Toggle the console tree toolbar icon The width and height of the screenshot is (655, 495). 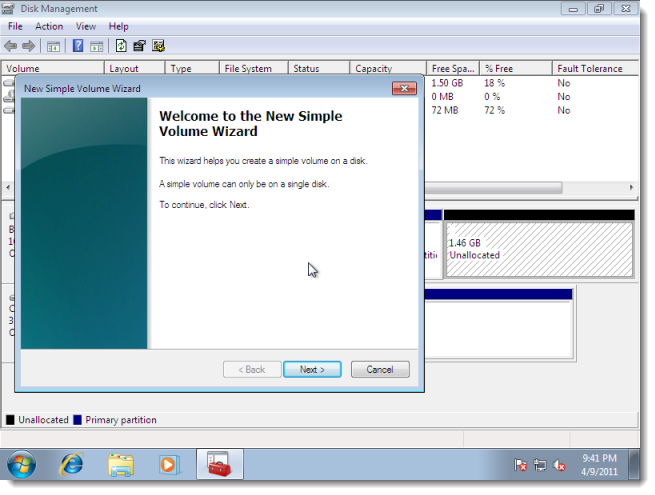pyautogui.click(x=53, y=46)
